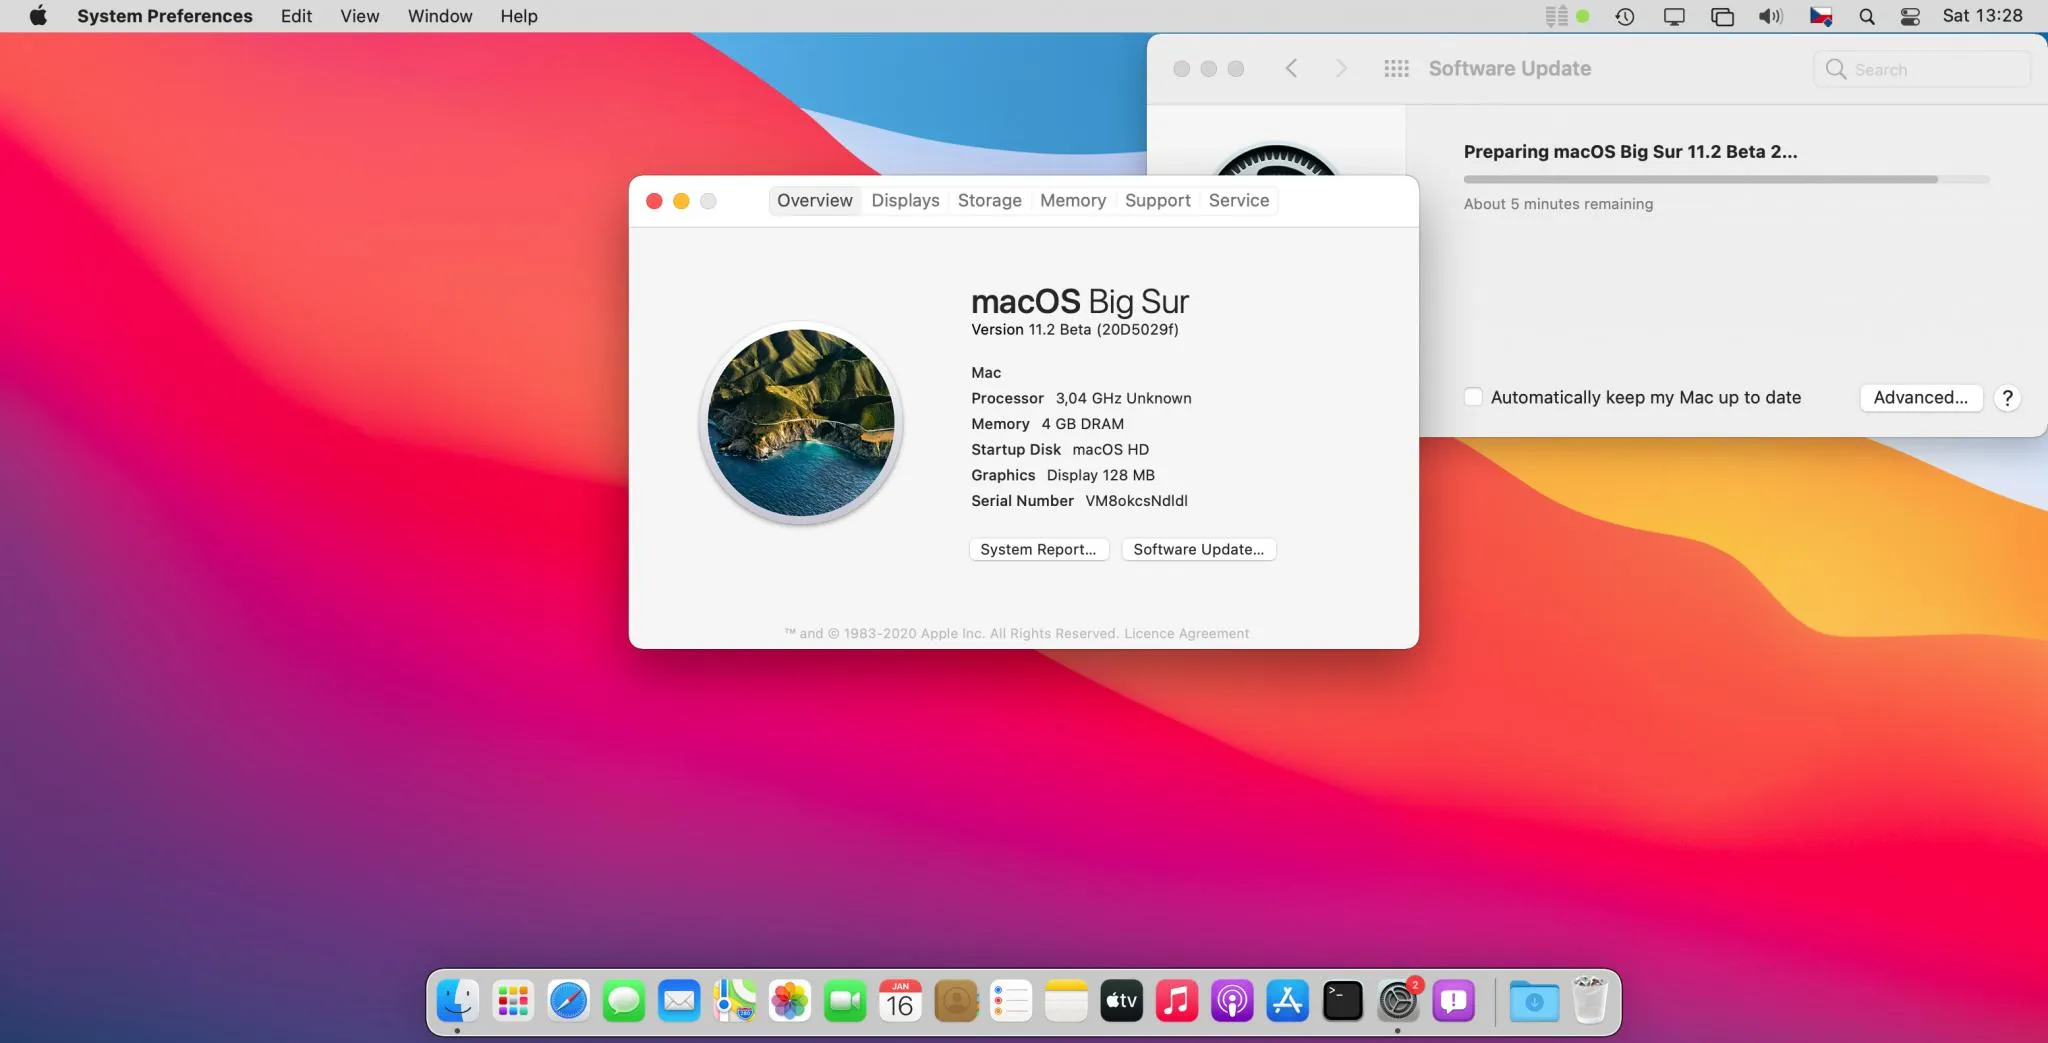The height and width of the screenshot is (1043, 2048).
Task: Open Photos app in the Dock
Action: 790,1000
